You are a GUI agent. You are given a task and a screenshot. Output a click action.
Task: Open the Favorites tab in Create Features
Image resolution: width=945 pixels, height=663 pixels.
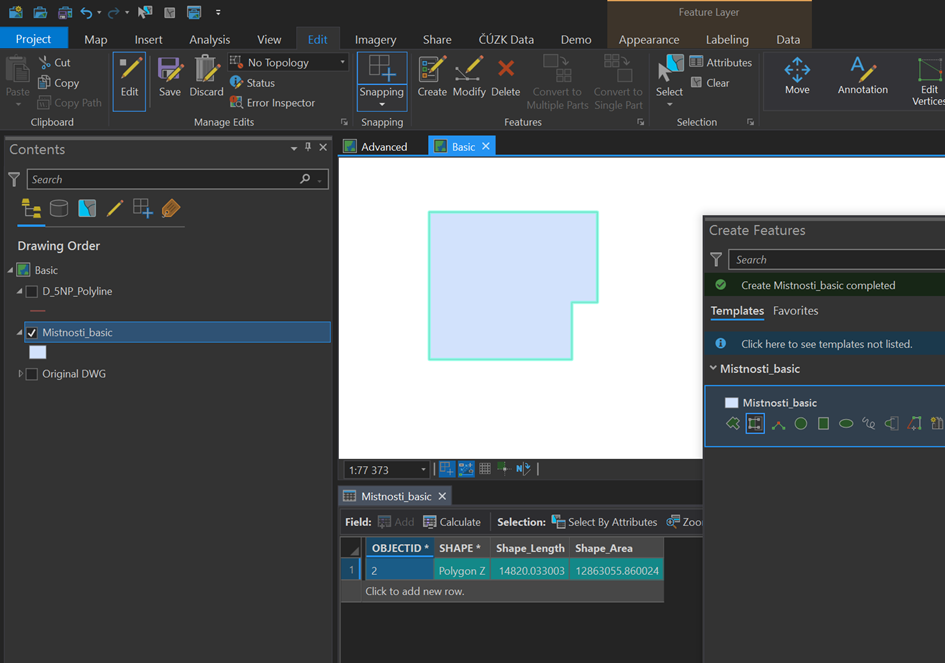point(795,311)
